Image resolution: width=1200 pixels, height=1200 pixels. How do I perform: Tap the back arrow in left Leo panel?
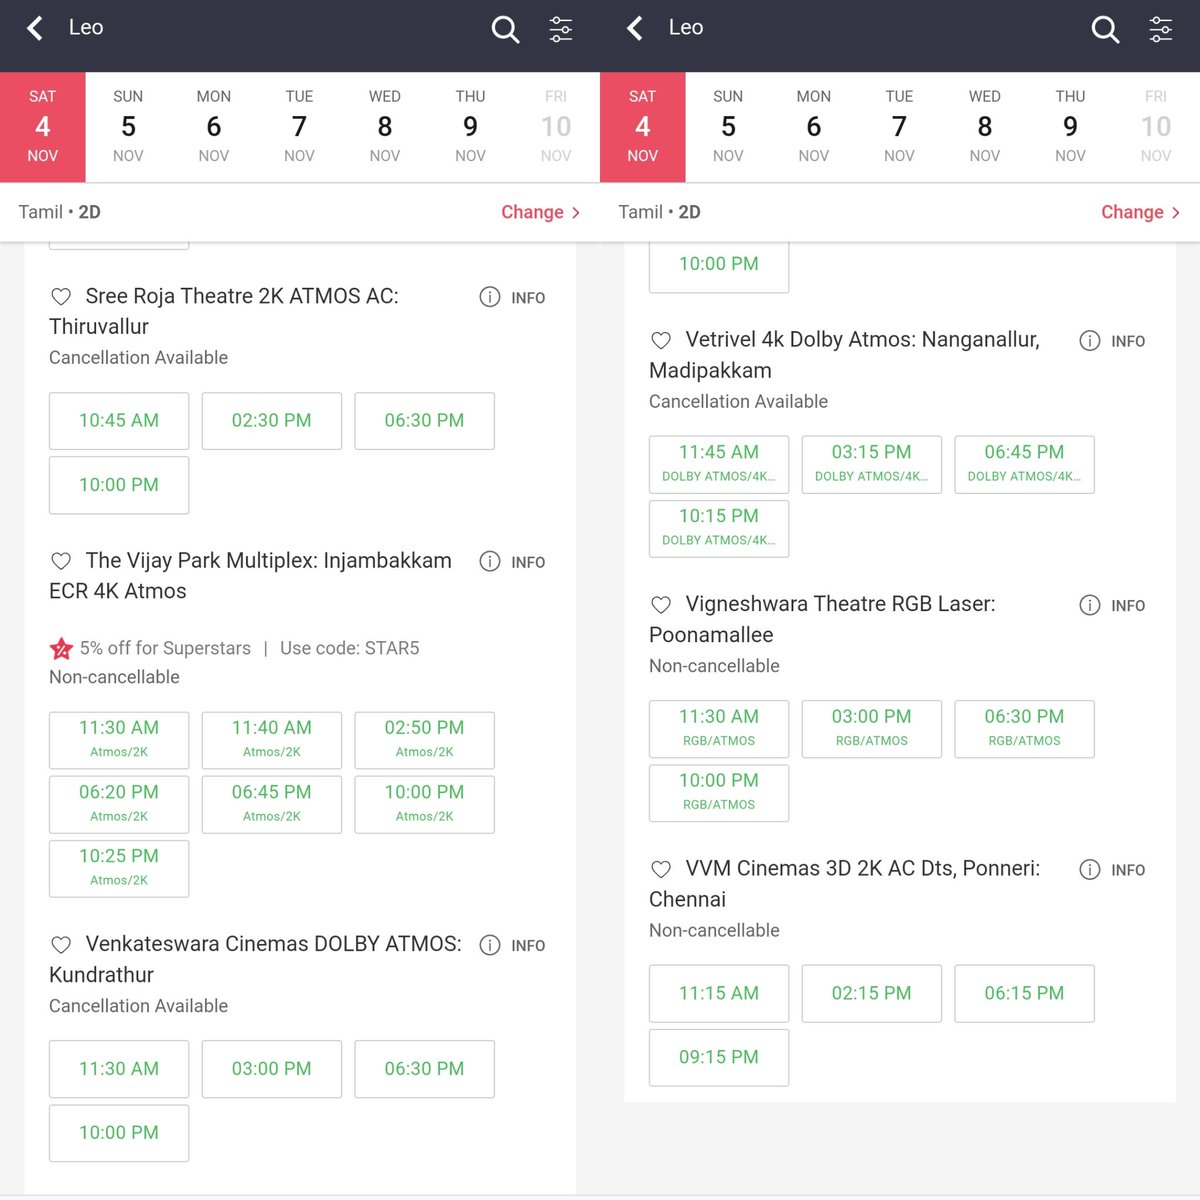pyautogui.click(x=35, y=28)
